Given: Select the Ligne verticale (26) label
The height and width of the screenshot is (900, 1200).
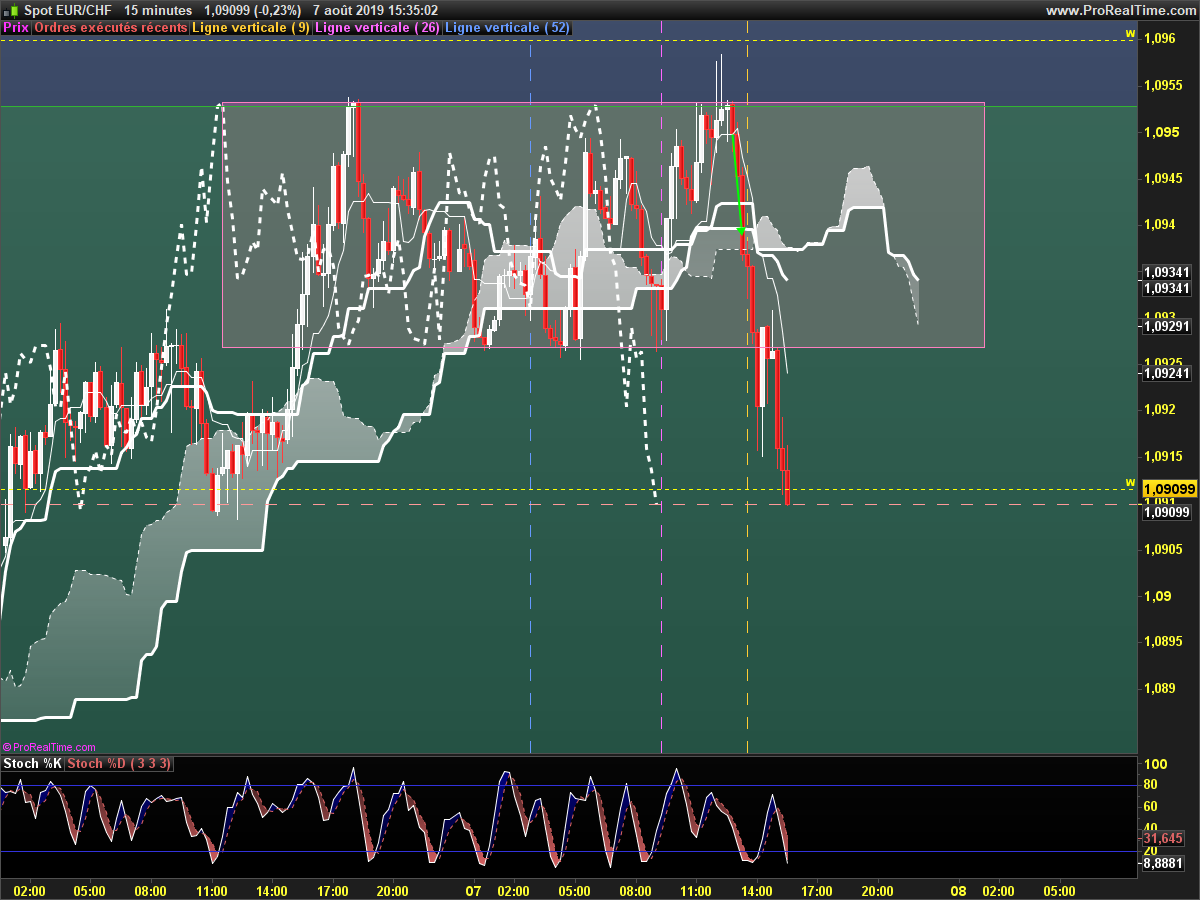Looking at the screenshot, I should (377, 28).
